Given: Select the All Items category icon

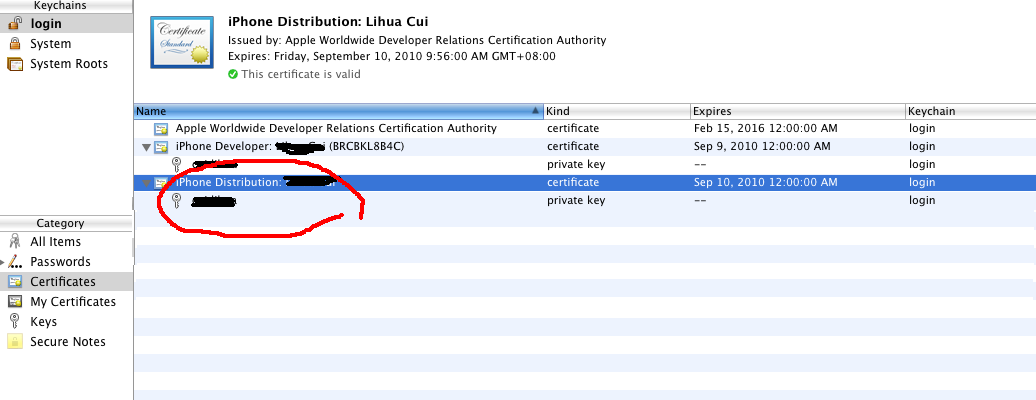Looking at the screenshot, I should [15, 241].
